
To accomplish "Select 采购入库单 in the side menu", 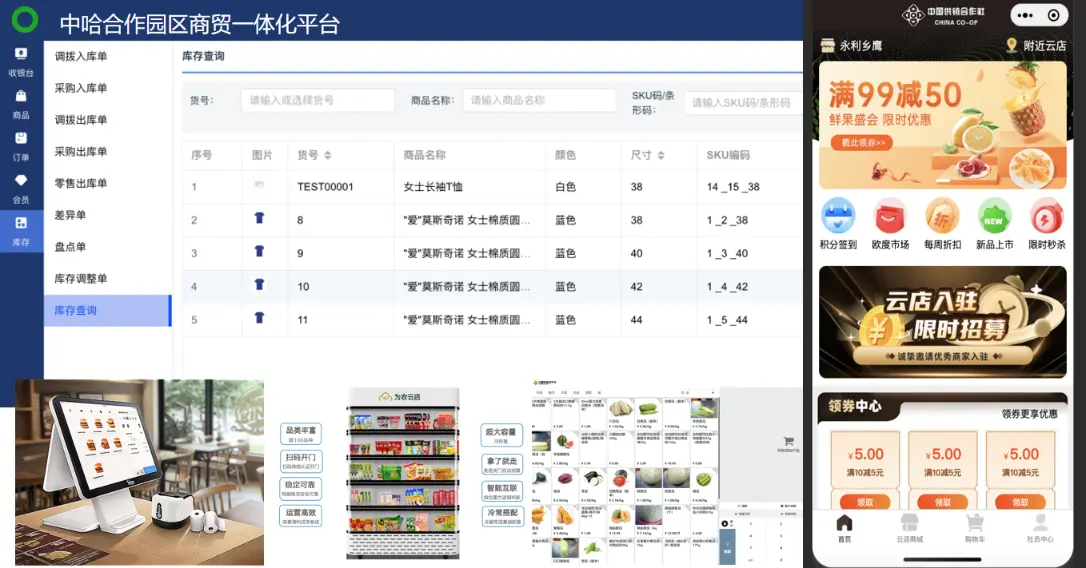I will tap(80, 88).
